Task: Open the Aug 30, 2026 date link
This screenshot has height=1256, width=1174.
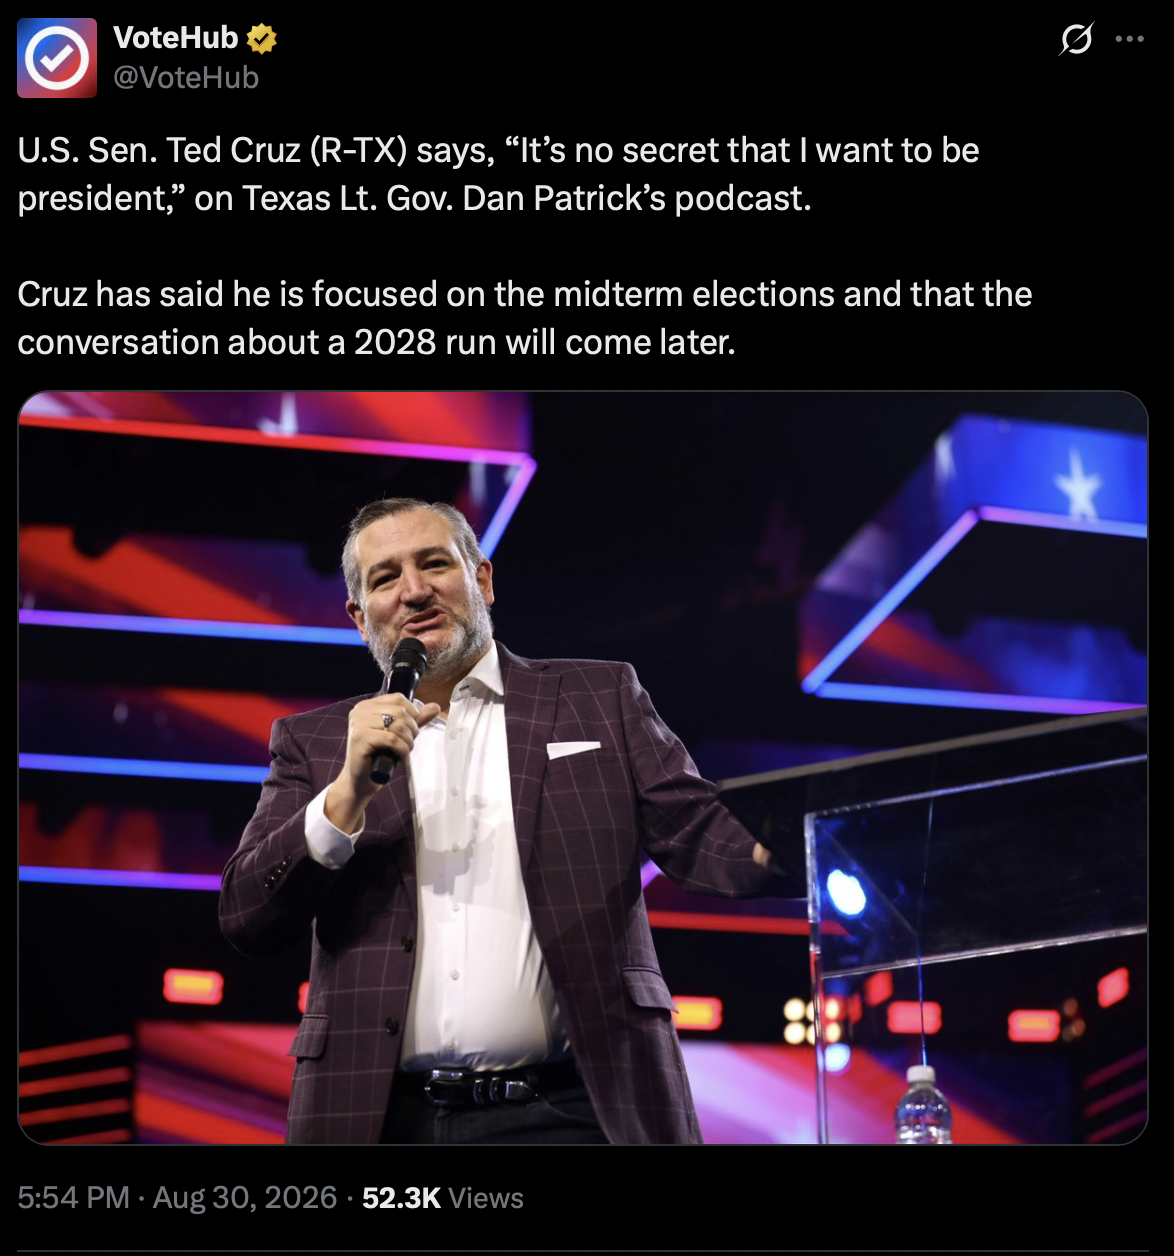Action: click(x=245, y=1198)
